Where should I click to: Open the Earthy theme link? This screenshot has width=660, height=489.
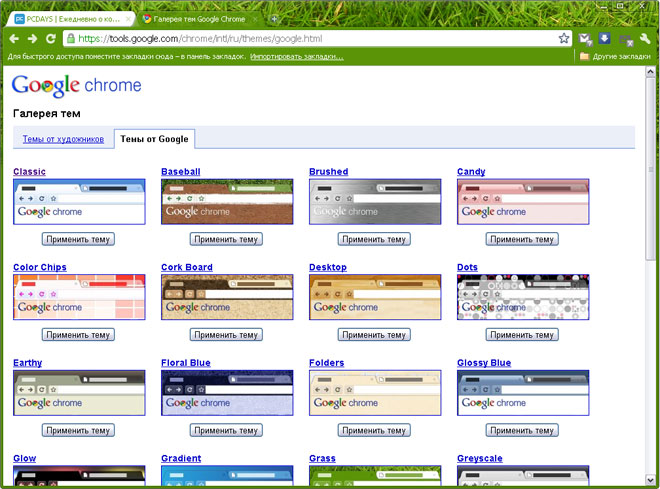28,363
